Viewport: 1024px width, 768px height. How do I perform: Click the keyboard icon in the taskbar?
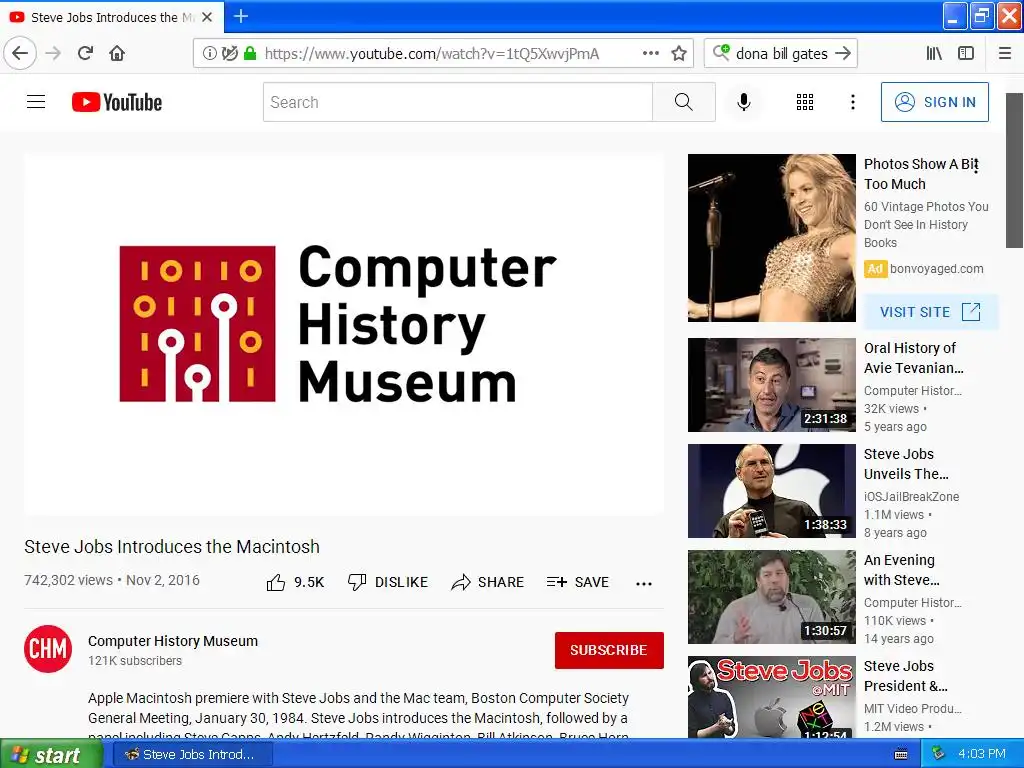[x=901, y=754]
